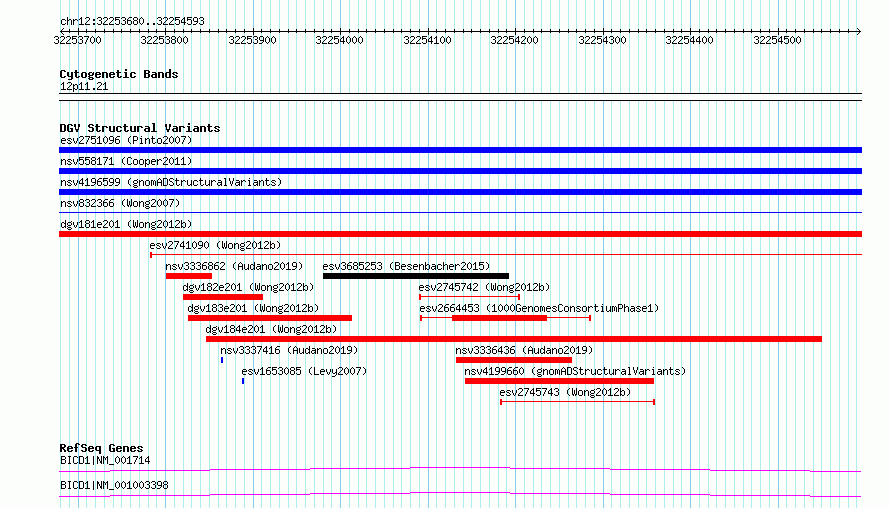Select nsv3336436 (Audano2019) label
The height and width of the screenshot is (508, 890).
tap(524, 350)
